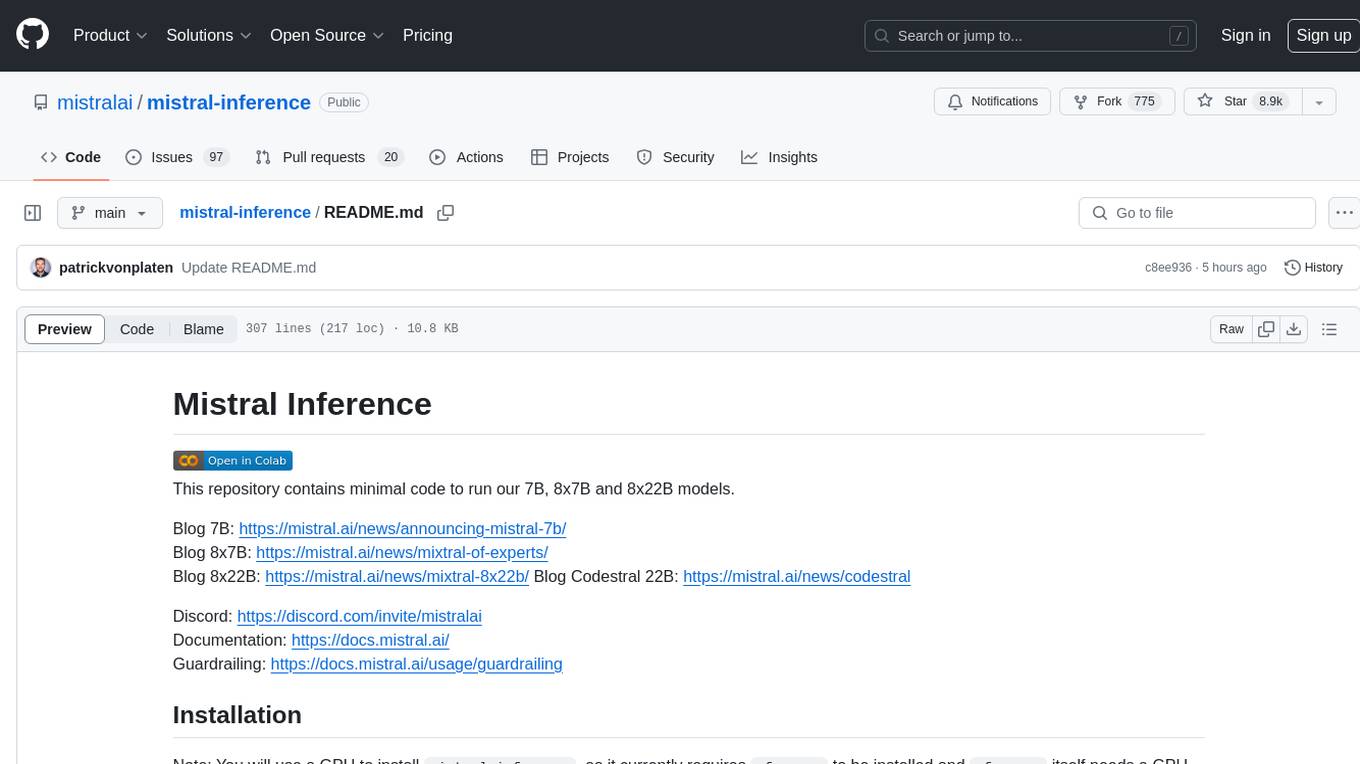This screenshot has width=1360, height=764.
Task: Expand the Solutions menu
Action: point(209,35)
